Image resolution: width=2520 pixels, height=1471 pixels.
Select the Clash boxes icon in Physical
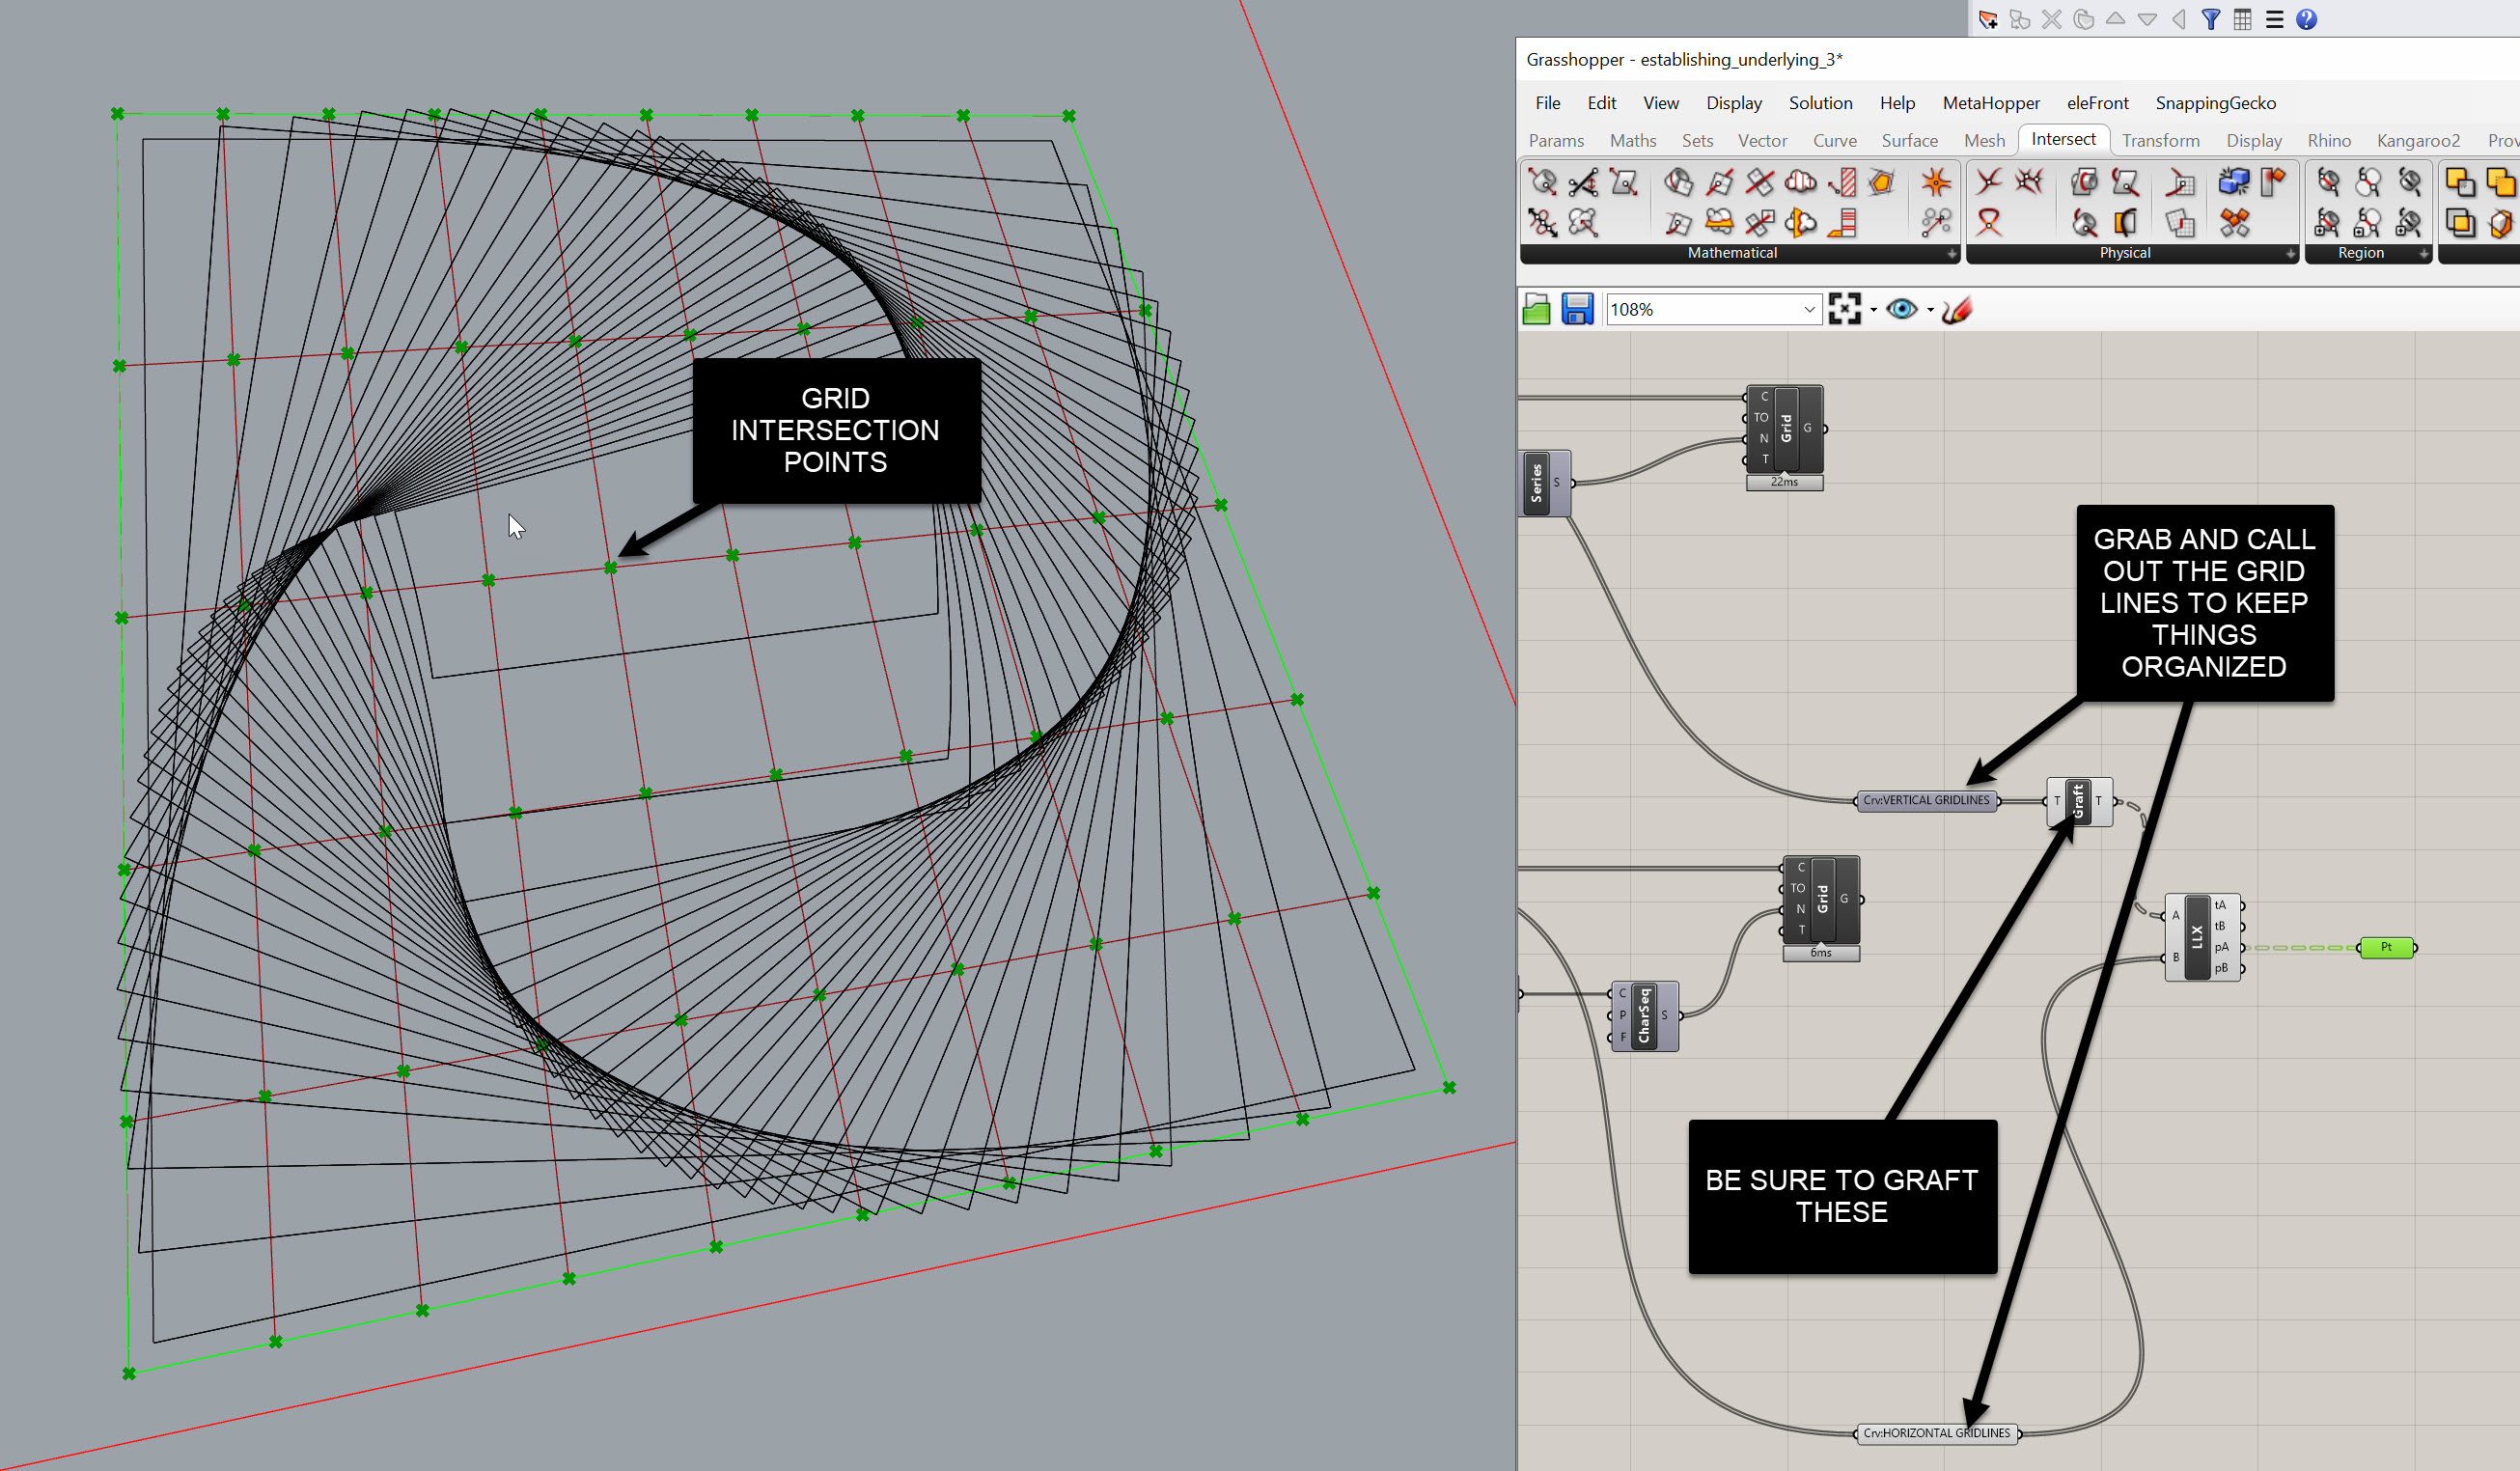(2233, 182)
